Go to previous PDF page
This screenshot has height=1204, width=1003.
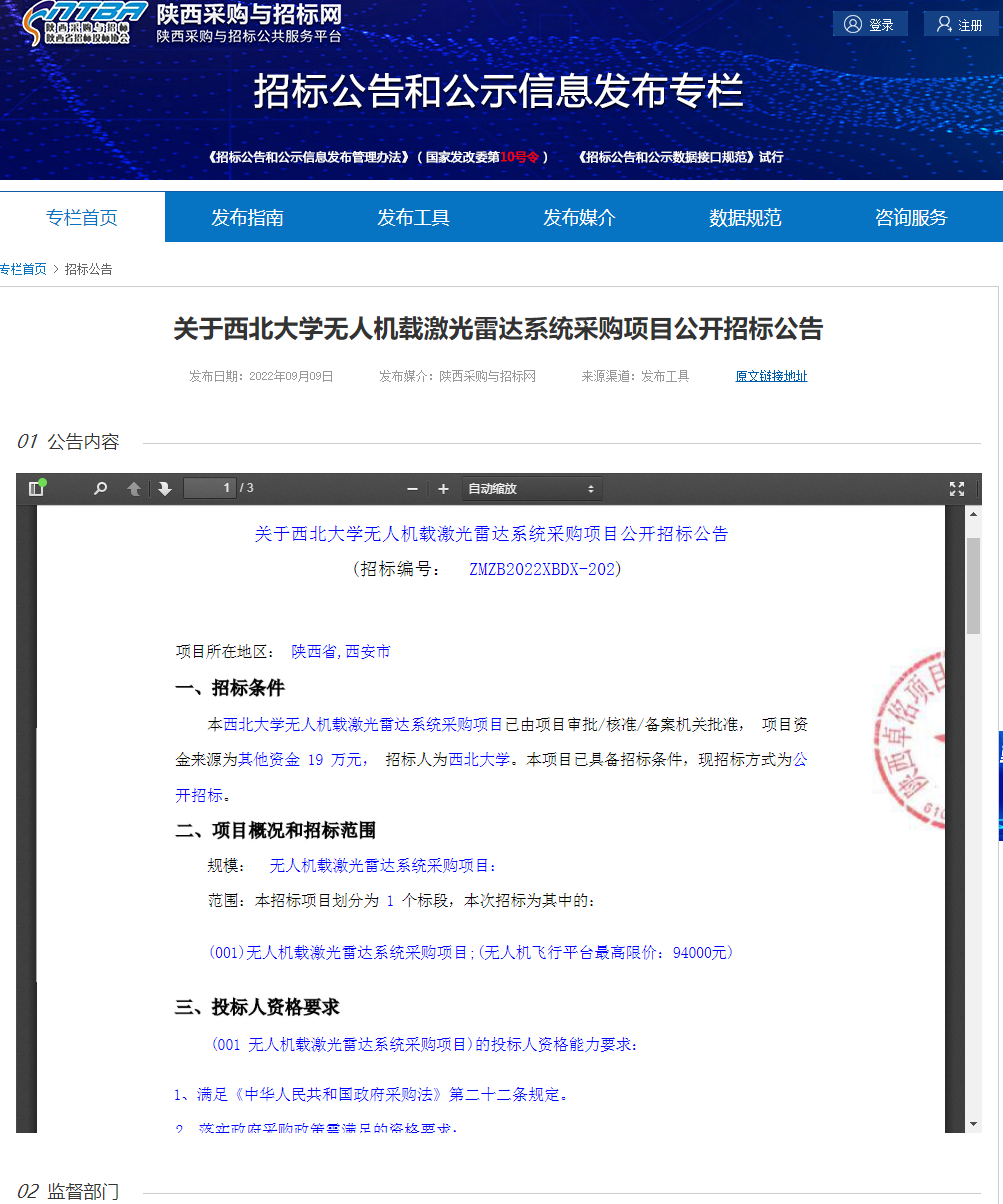tap(133, 489)
